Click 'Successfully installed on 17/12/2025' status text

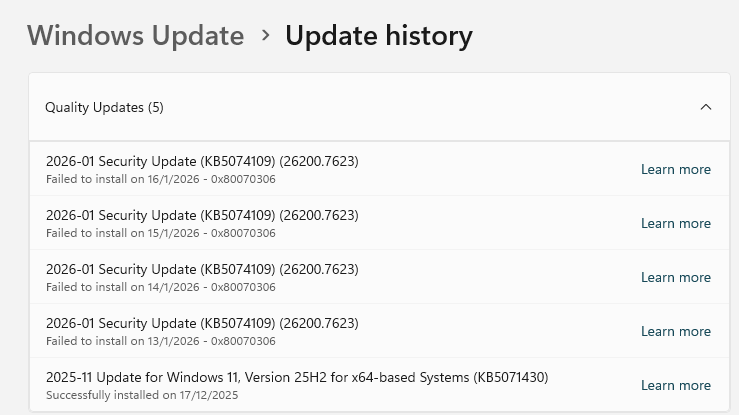click(142, 395)
